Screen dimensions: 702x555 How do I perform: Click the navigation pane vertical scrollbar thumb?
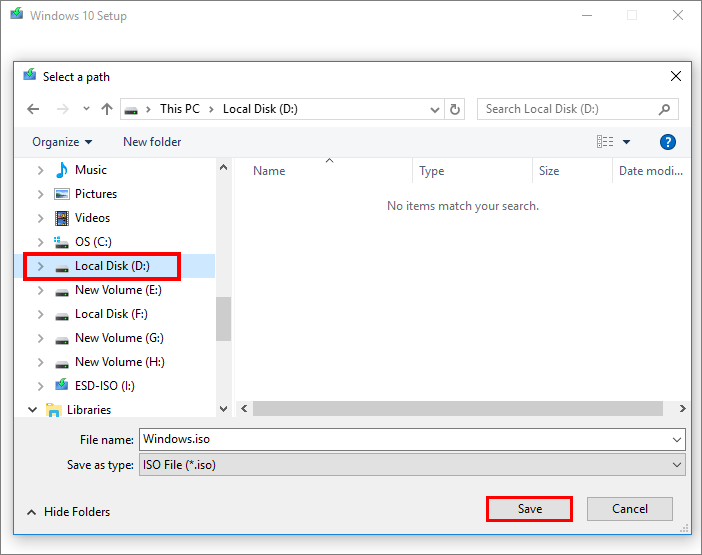click(223, 319)
